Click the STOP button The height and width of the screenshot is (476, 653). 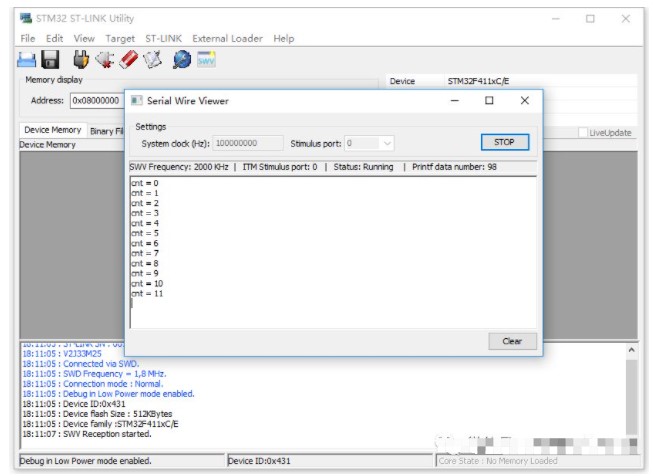click(x=505, y=142)
